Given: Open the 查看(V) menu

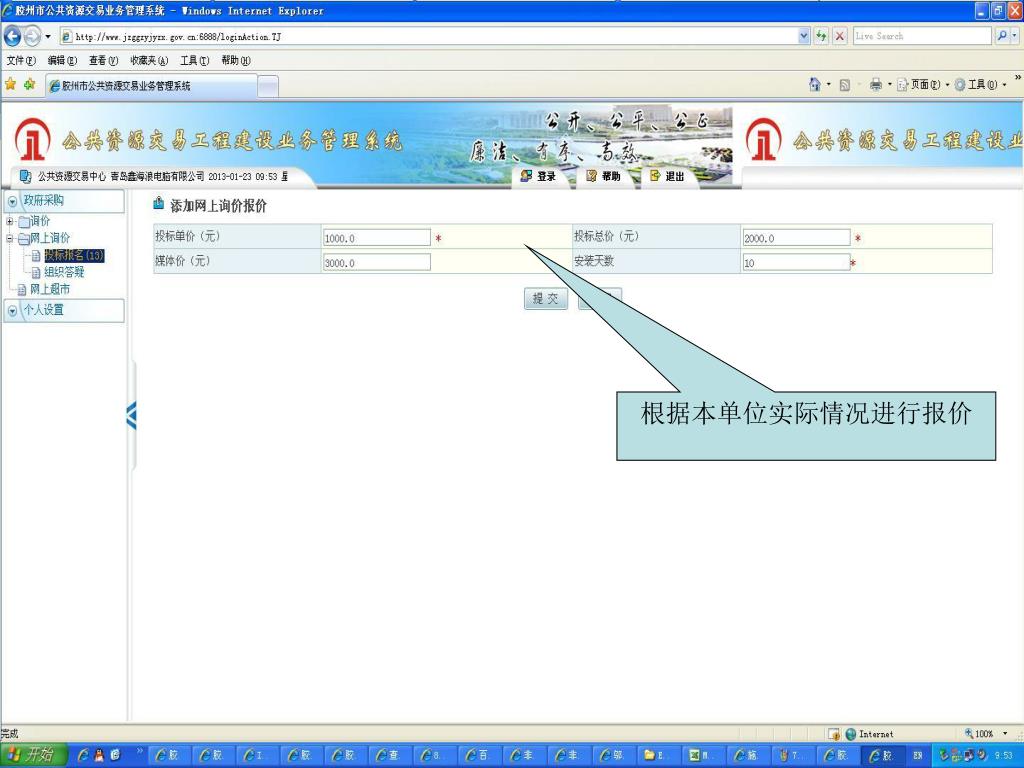Looking at the screenshot, I should pyautogui.click(x=103, y=61).
